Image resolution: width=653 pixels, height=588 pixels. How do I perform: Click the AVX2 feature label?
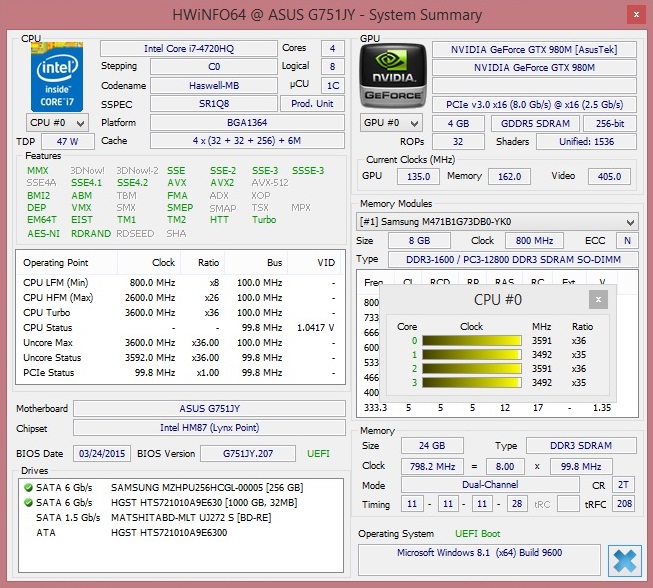(222, 183)
